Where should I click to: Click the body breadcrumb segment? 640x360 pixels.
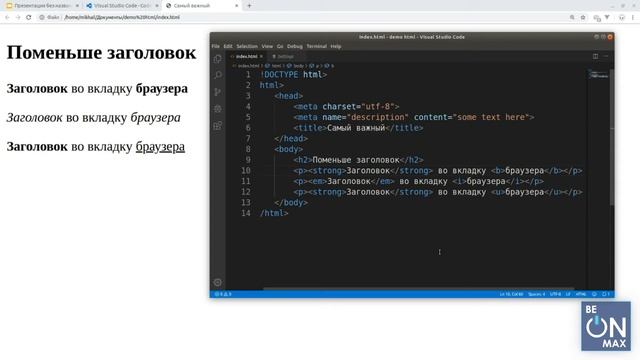tap(298, 66)
